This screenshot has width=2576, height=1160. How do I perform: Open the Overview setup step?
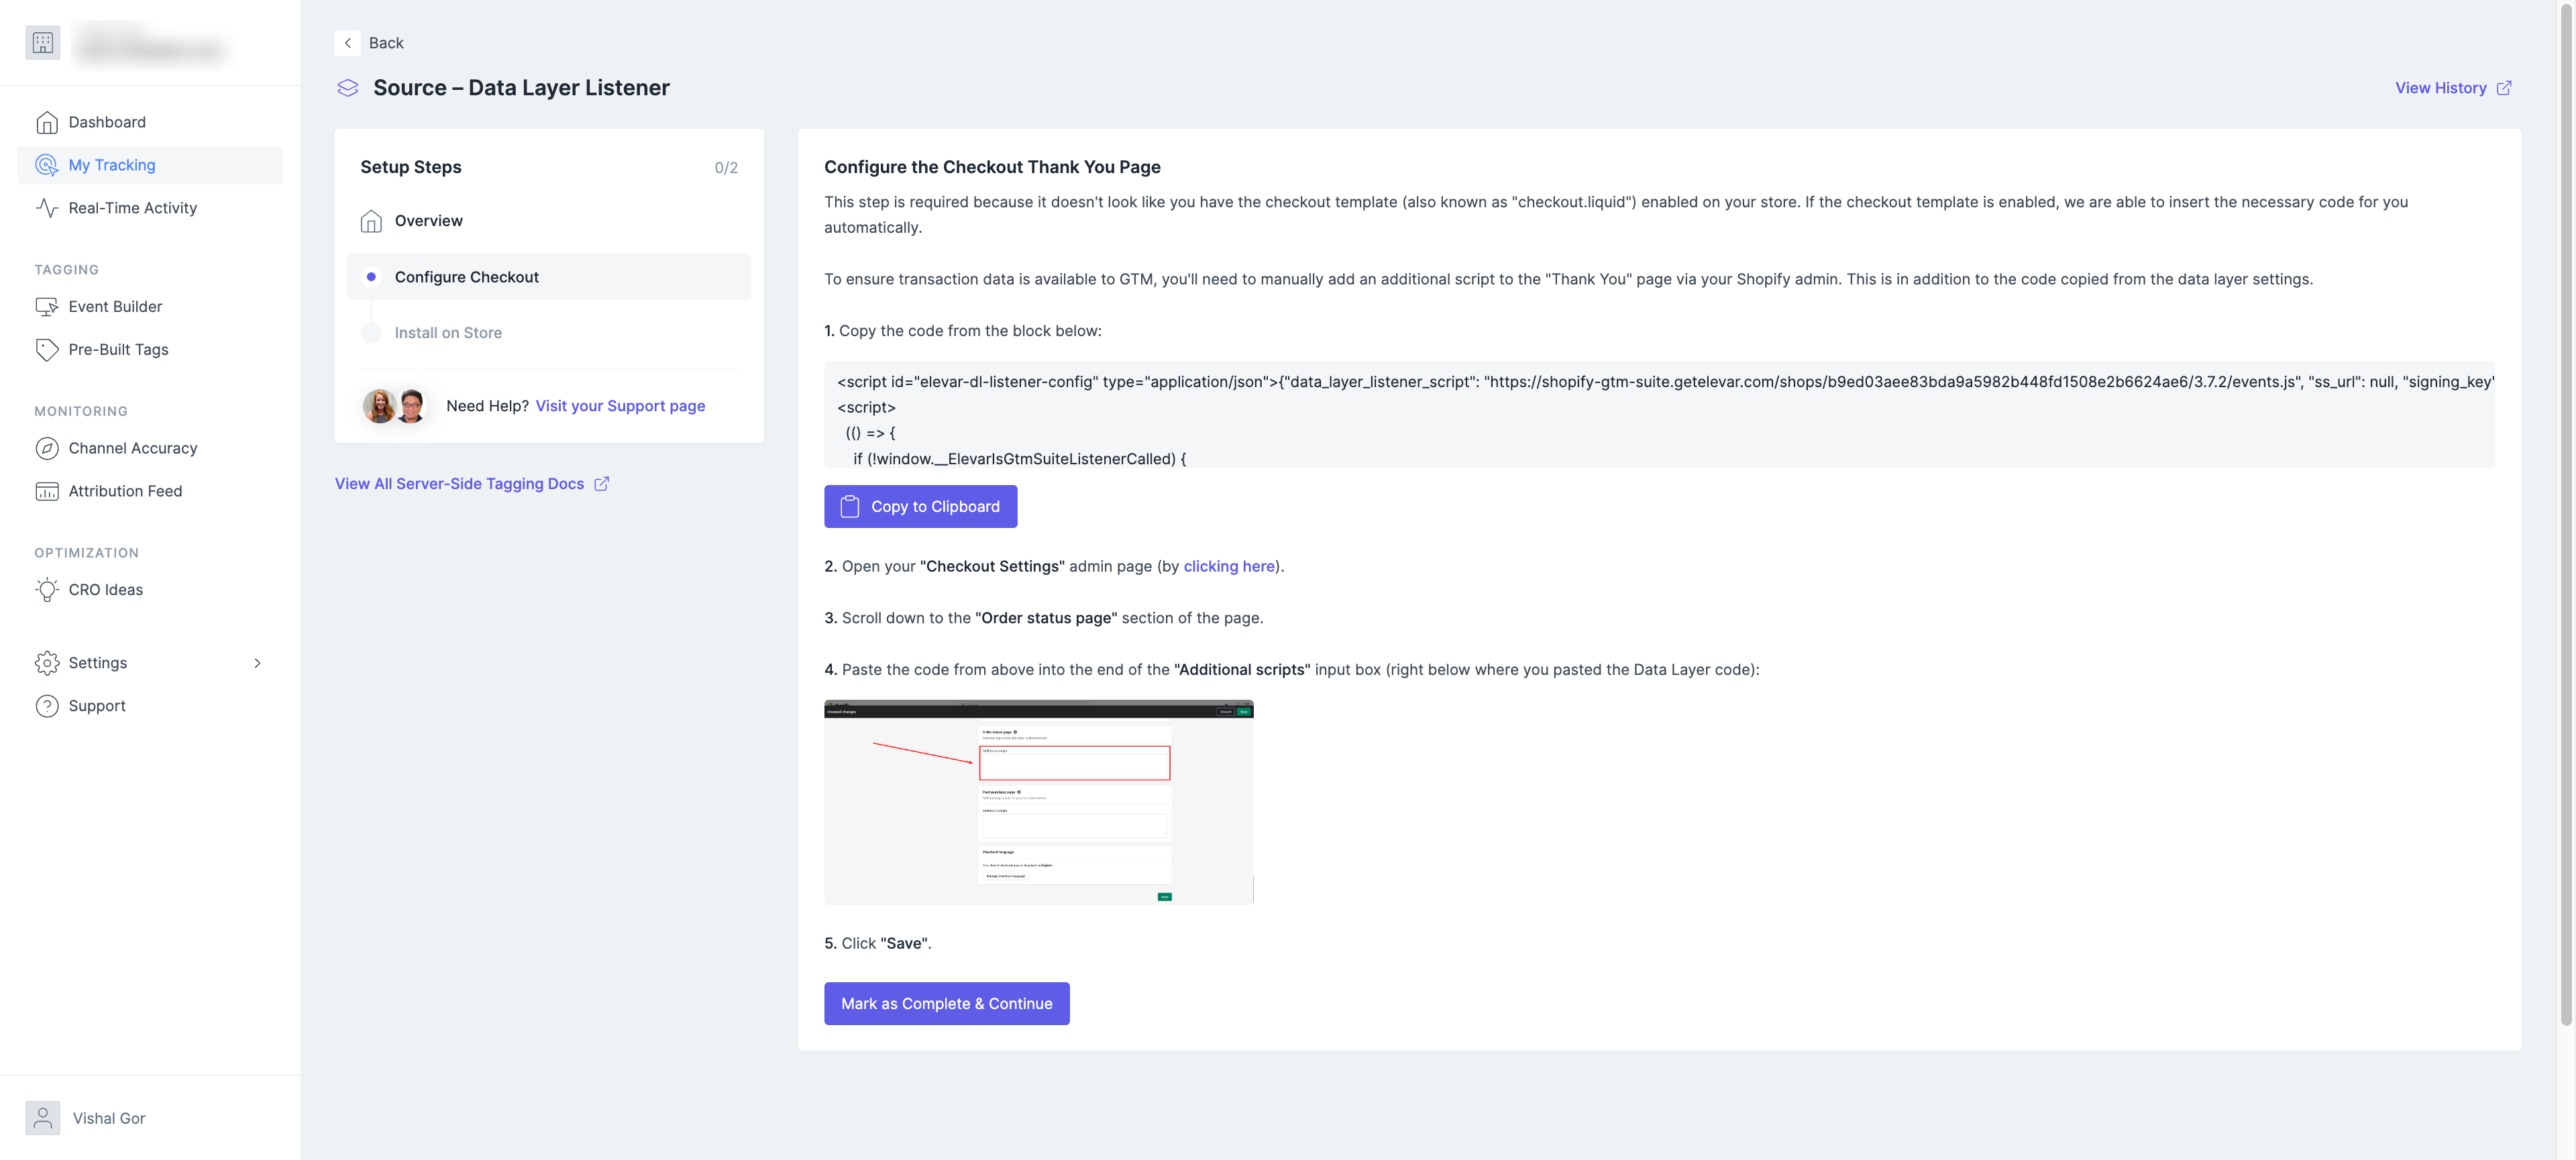tap(428, 221)
